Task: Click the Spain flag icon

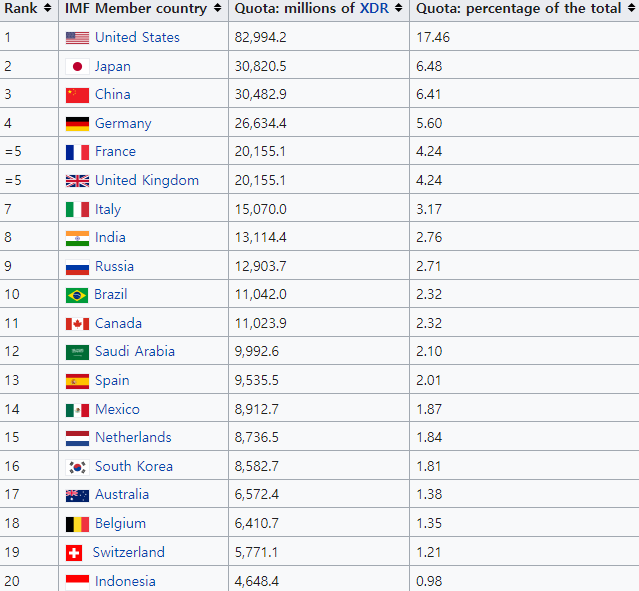Action: click(x=77, y=381)
